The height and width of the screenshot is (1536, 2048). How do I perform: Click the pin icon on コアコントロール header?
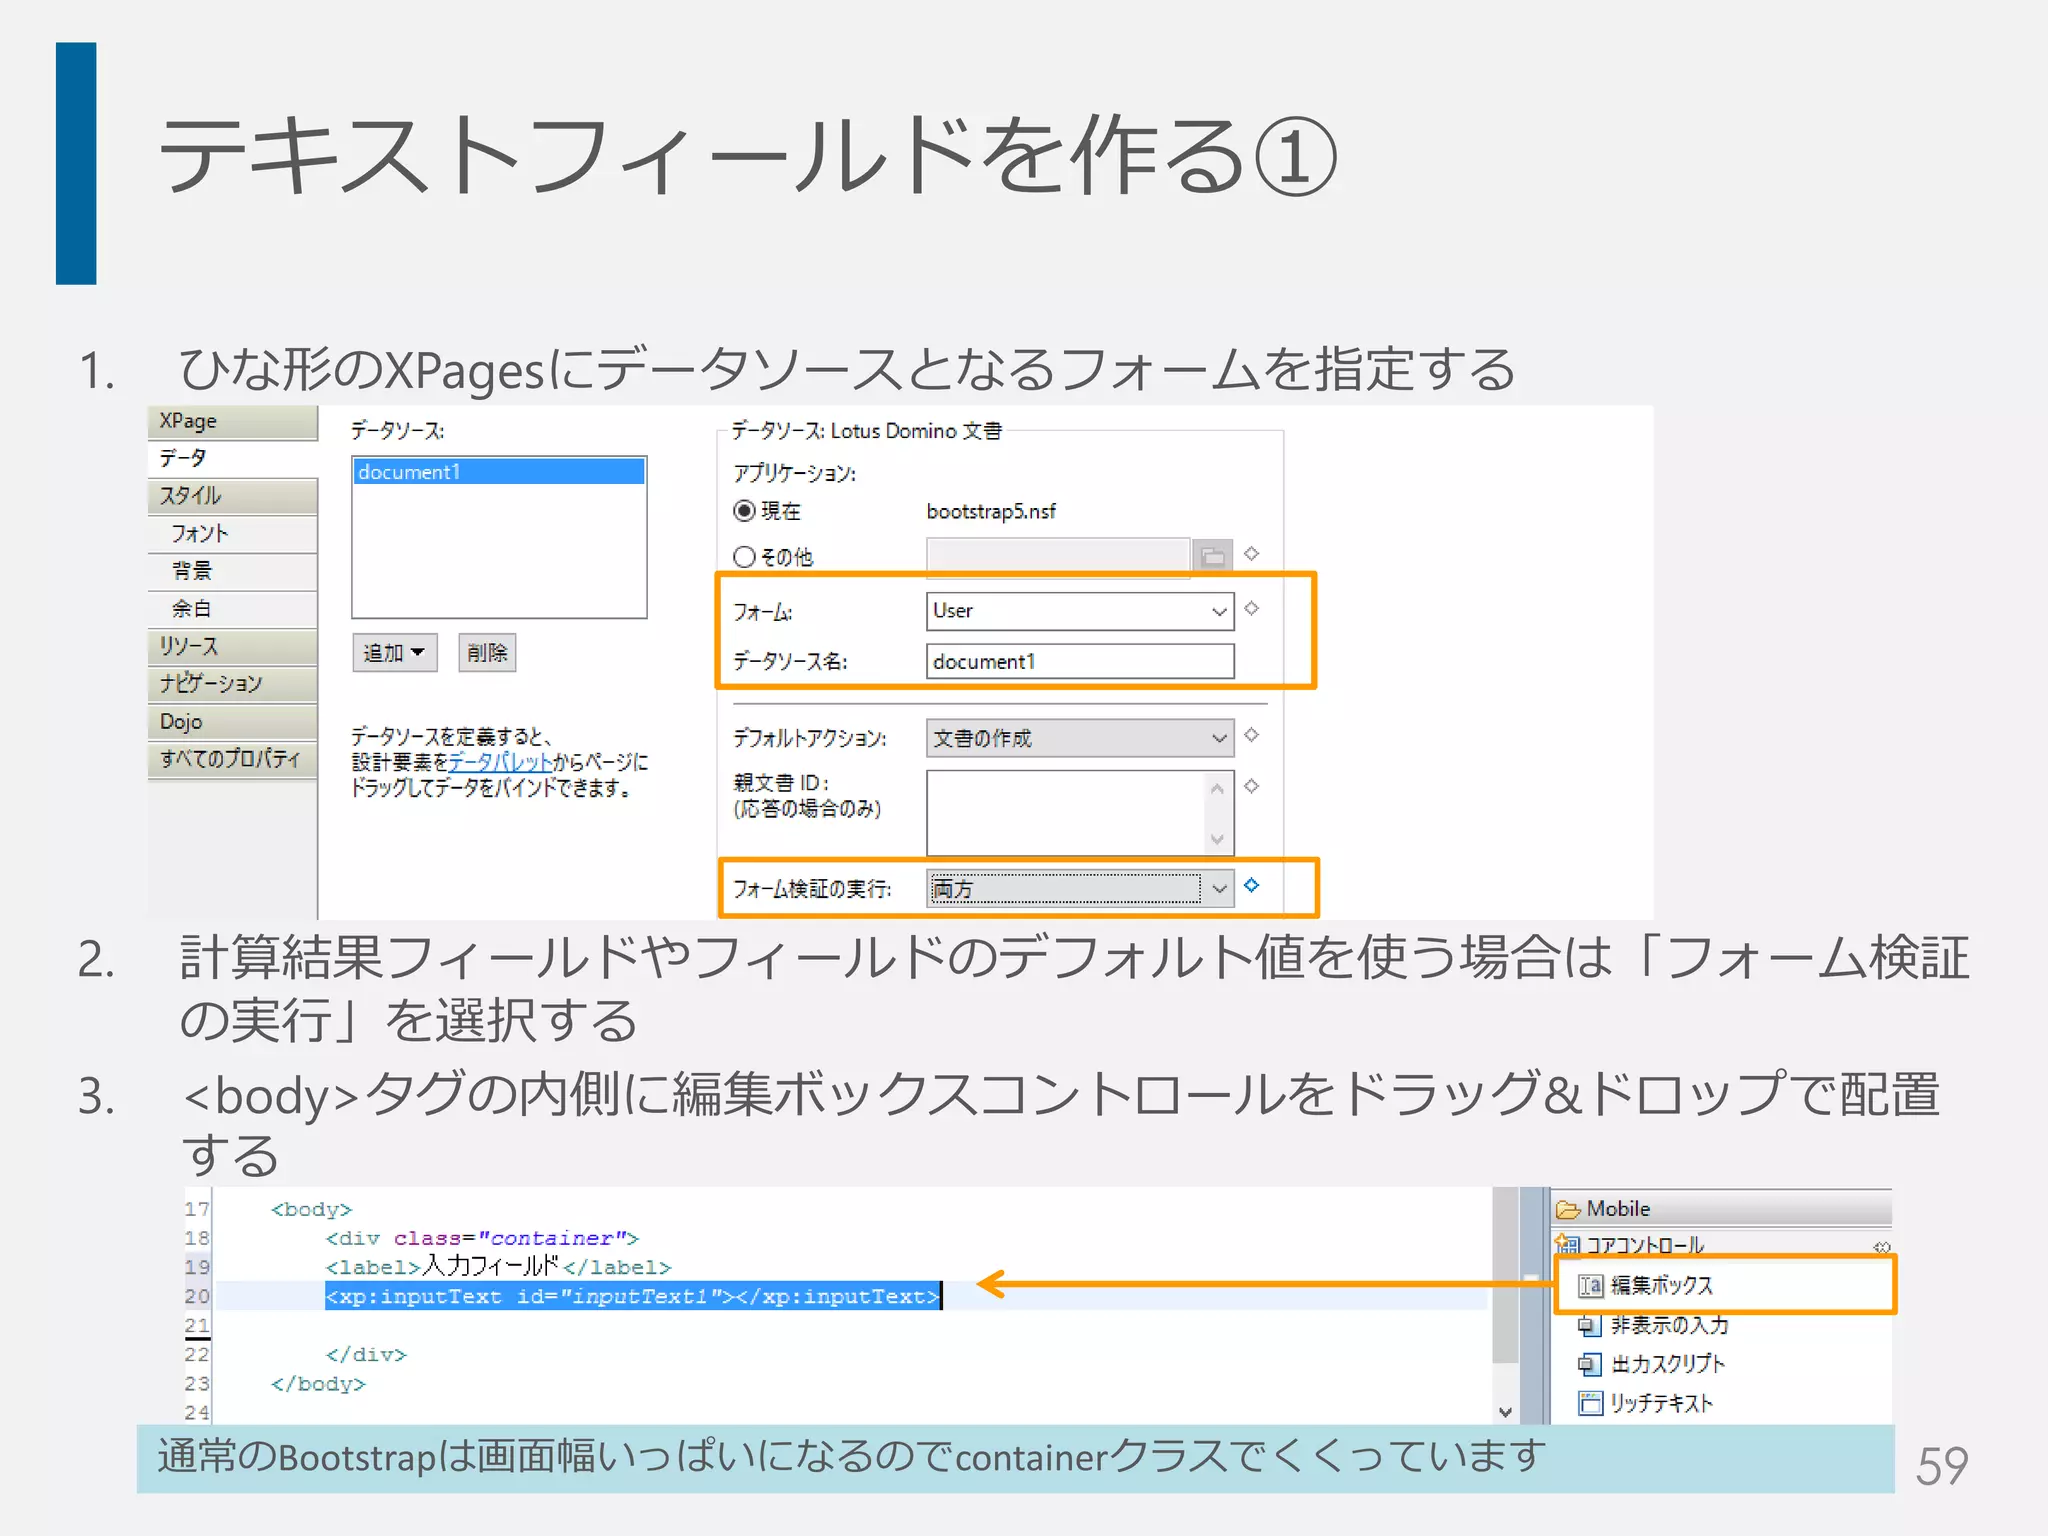(1881, 1246)
